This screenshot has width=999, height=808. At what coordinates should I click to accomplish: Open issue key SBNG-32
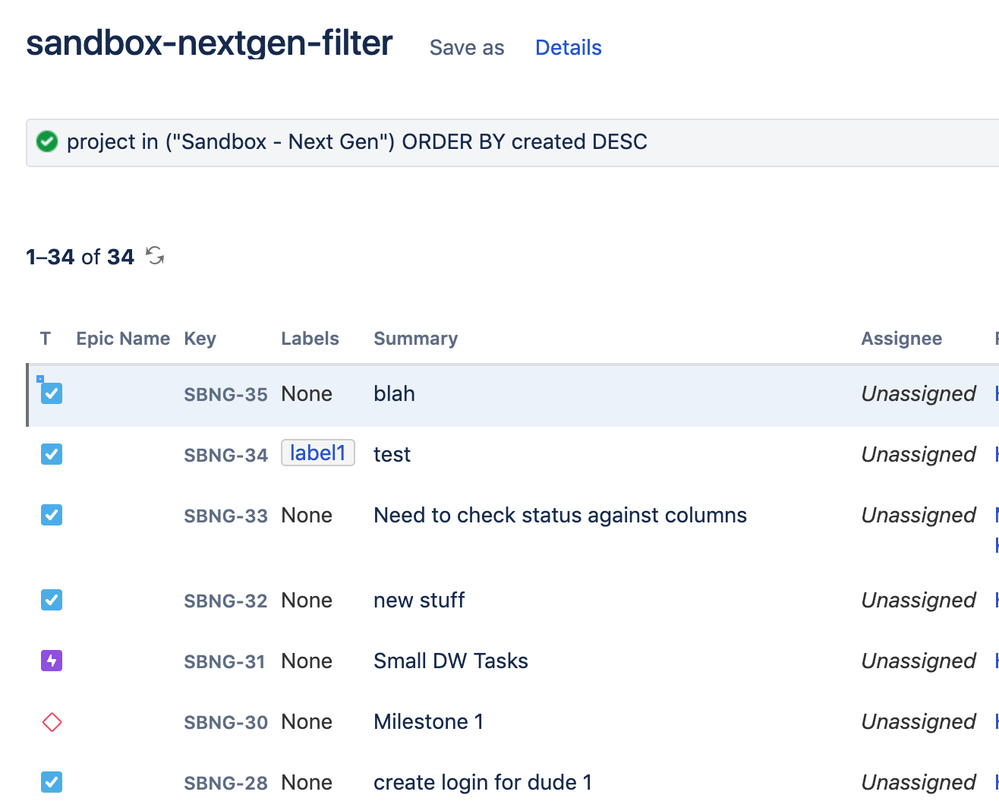pyautogui.click(x=226, y=601)
